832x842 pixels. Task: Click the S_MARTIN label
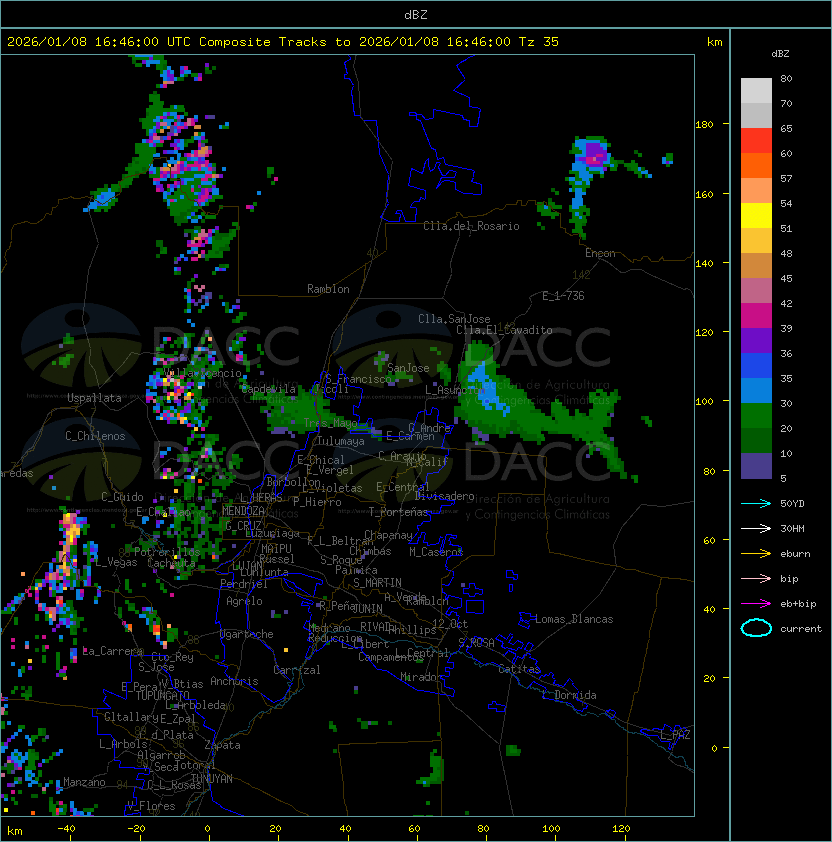(378, 583)
